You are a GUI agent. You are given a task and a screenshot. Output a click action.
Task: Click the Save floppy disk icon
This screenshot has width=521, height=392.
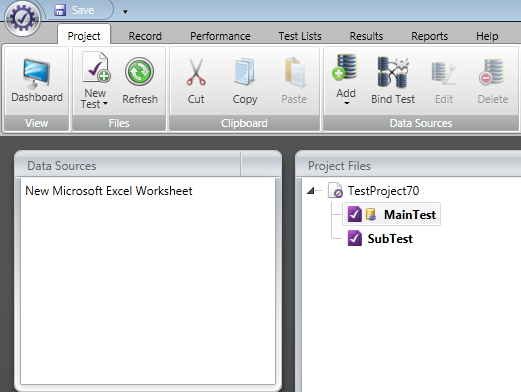pos(60,10)
